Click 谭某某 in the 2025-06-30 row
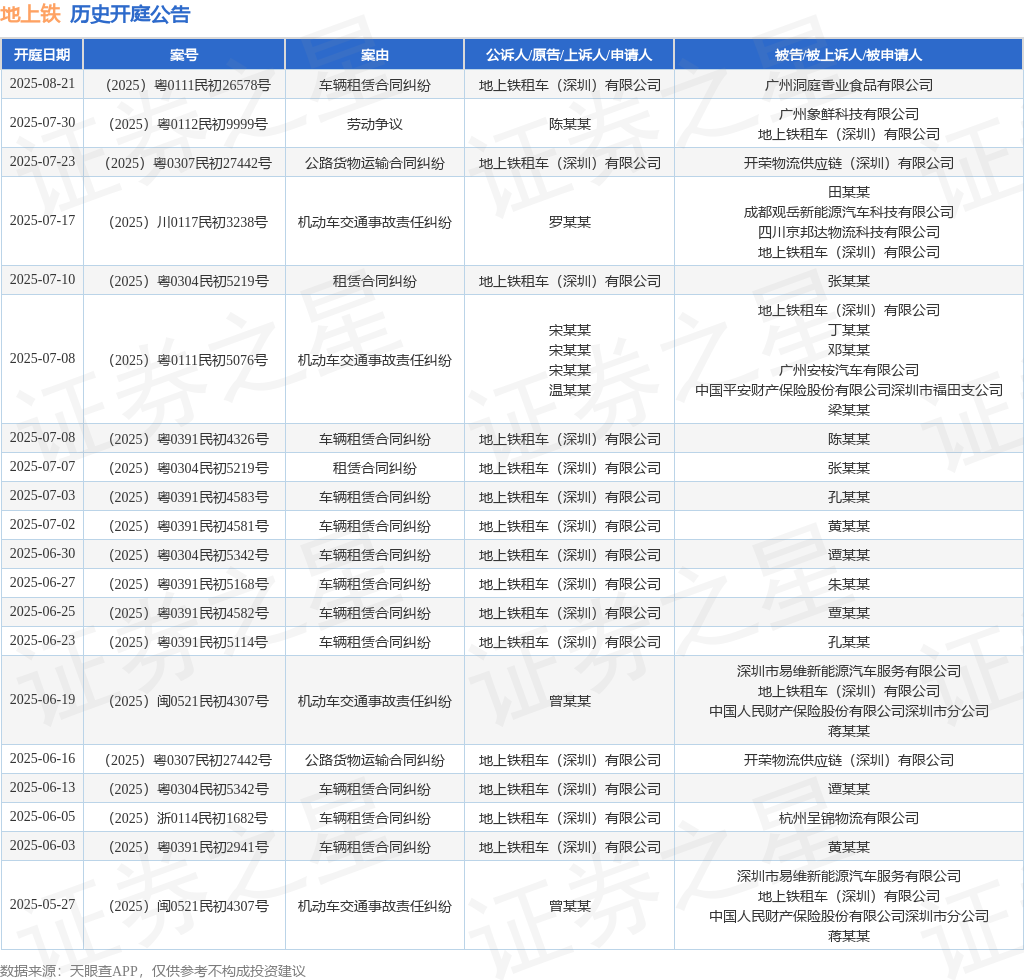The width and height of the screenshot is (1024, 980). click(x=849, y=555)
